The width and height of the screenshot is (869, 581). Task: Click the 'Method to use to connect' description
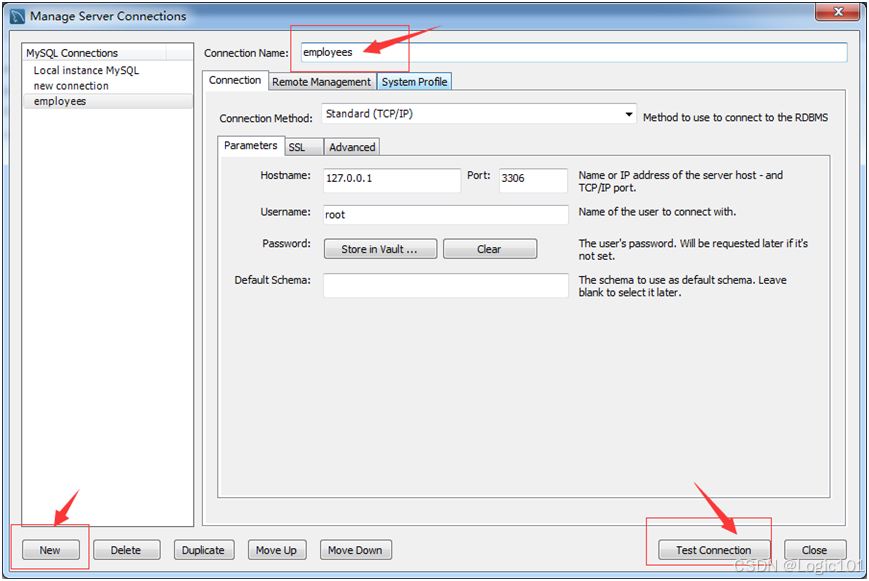point(735,118)
